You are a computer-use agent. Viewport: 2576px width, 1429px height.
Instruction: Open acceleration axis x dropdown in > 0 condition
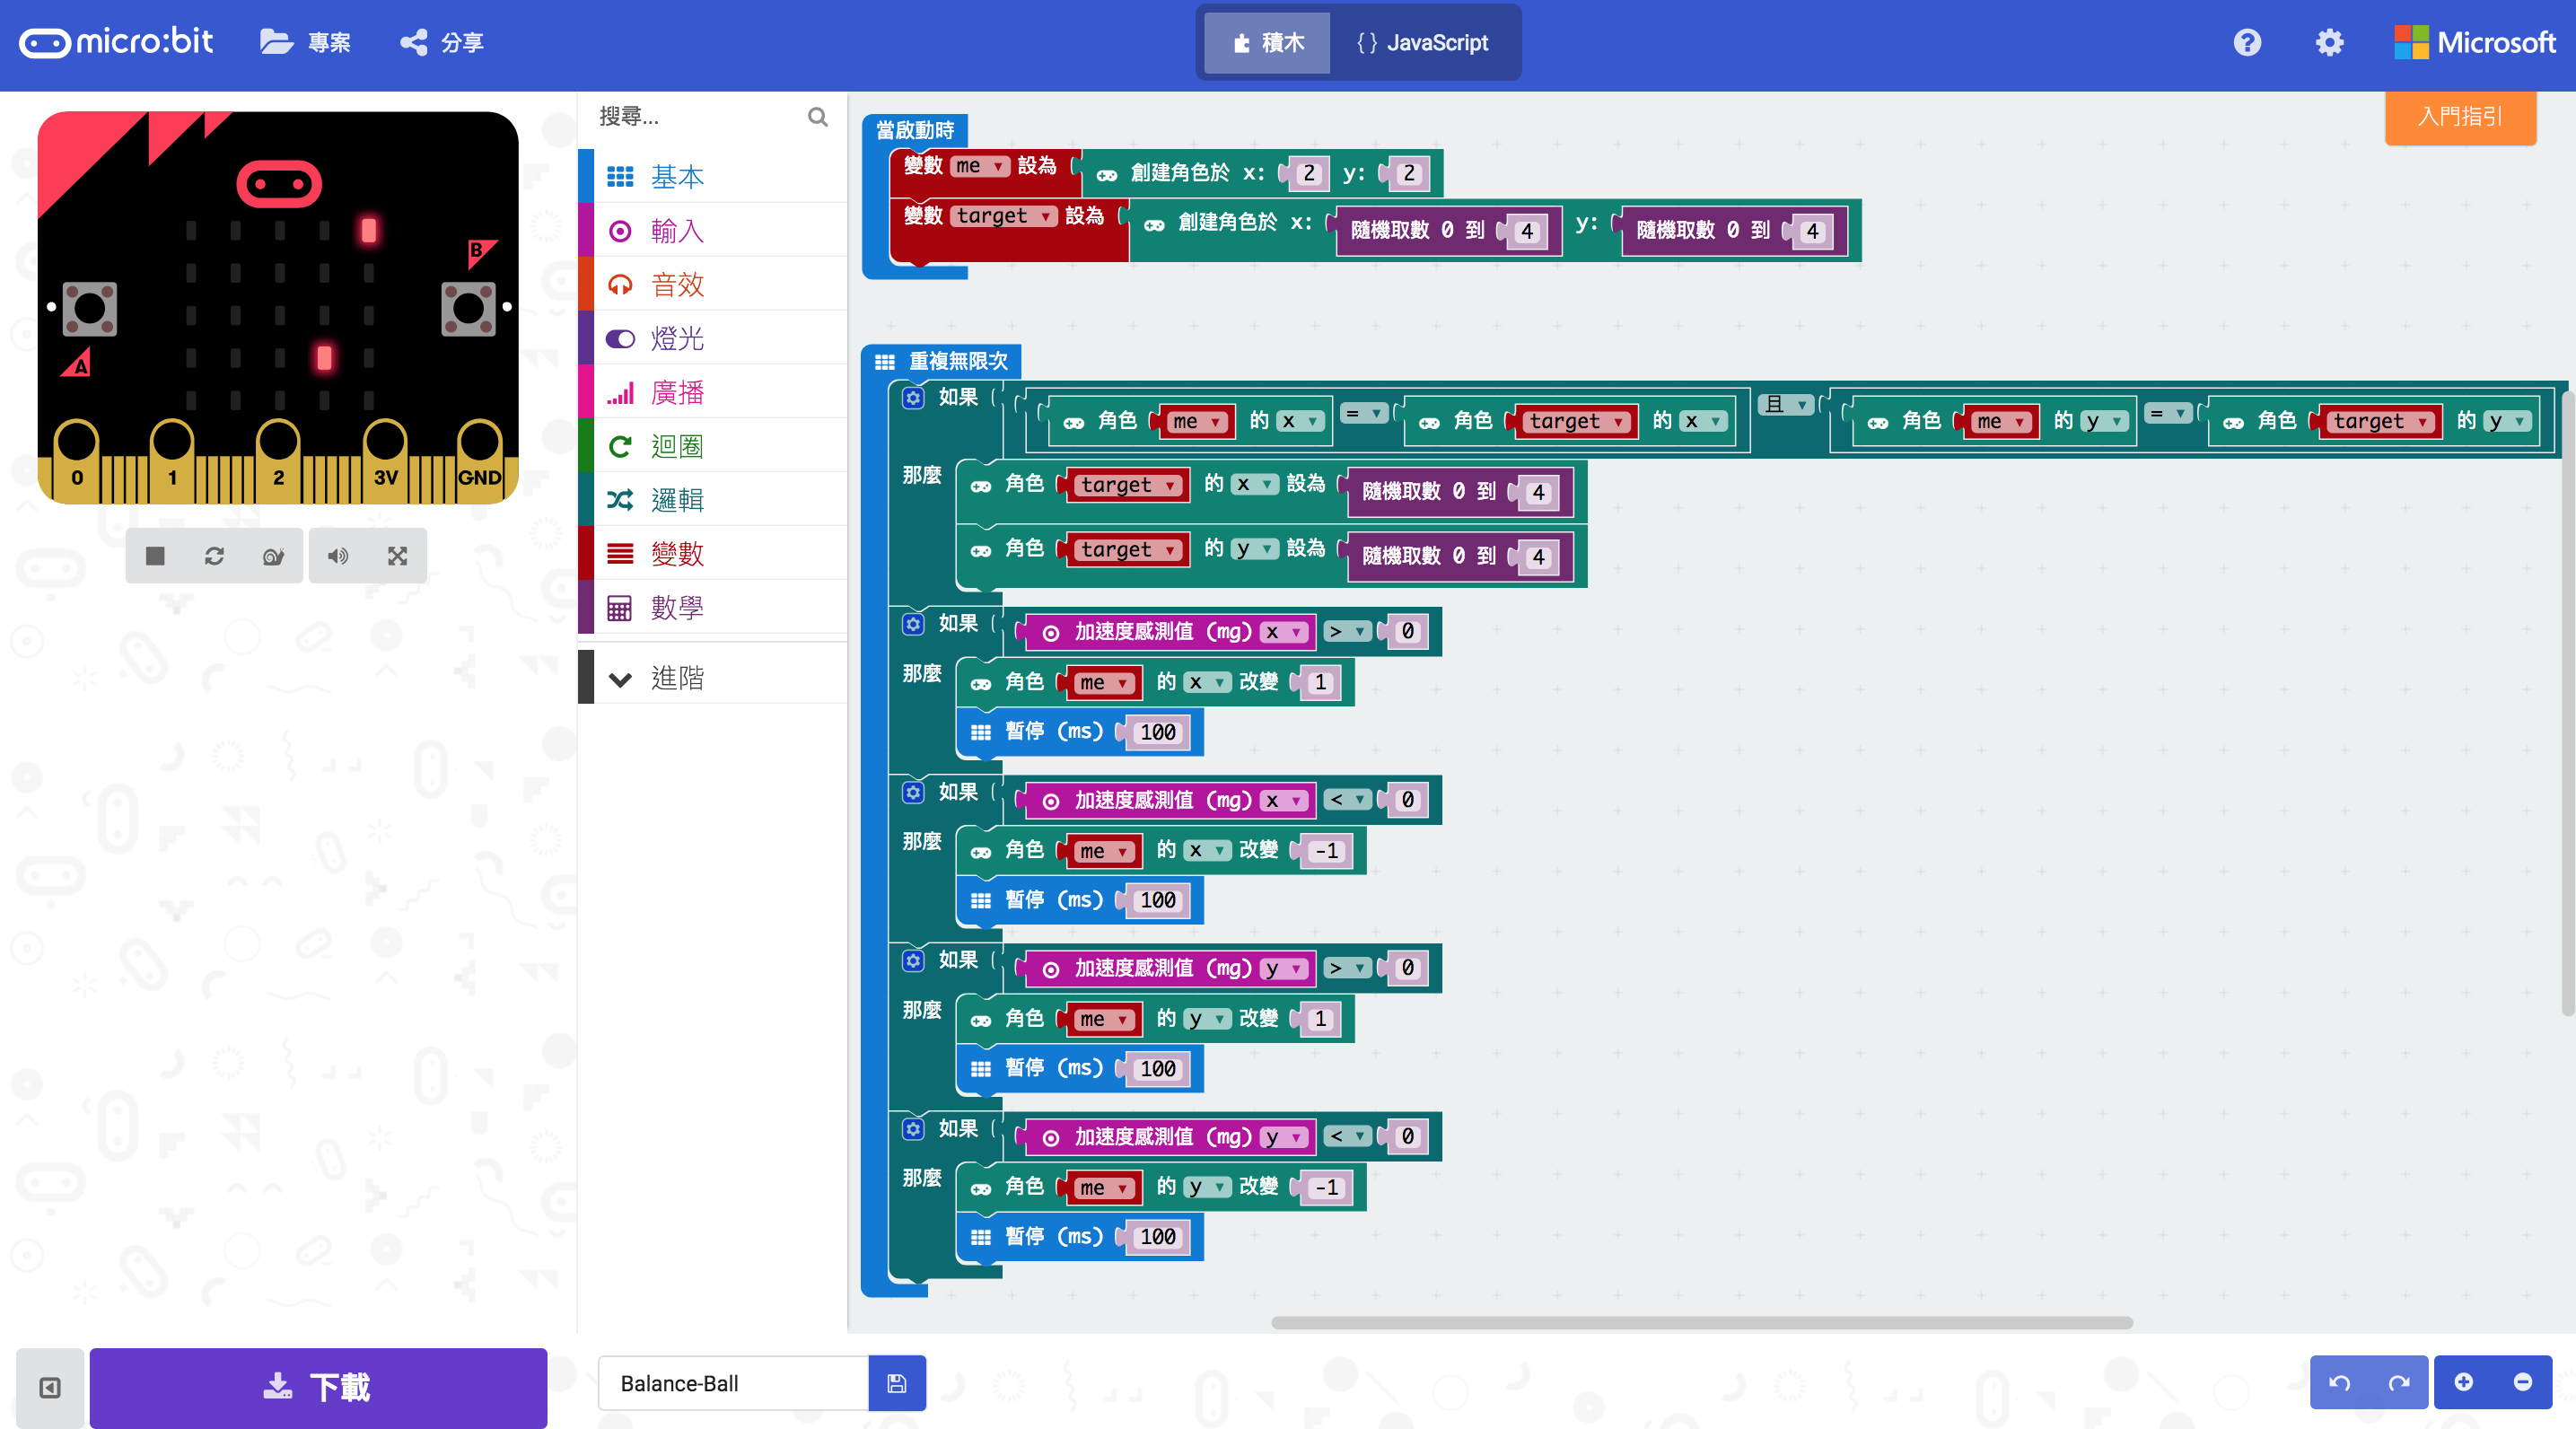[1284, 632]
